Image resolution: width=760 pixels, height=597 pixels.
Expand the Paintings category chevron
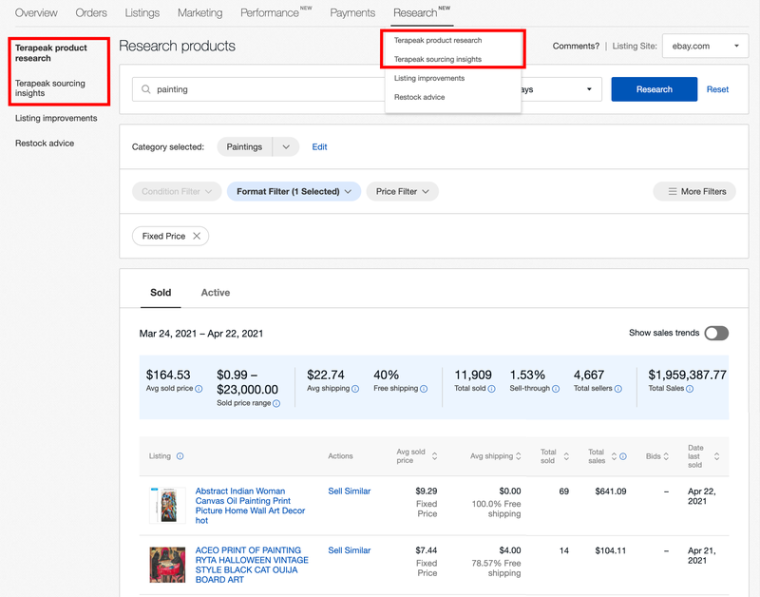(x=286, y=147)
